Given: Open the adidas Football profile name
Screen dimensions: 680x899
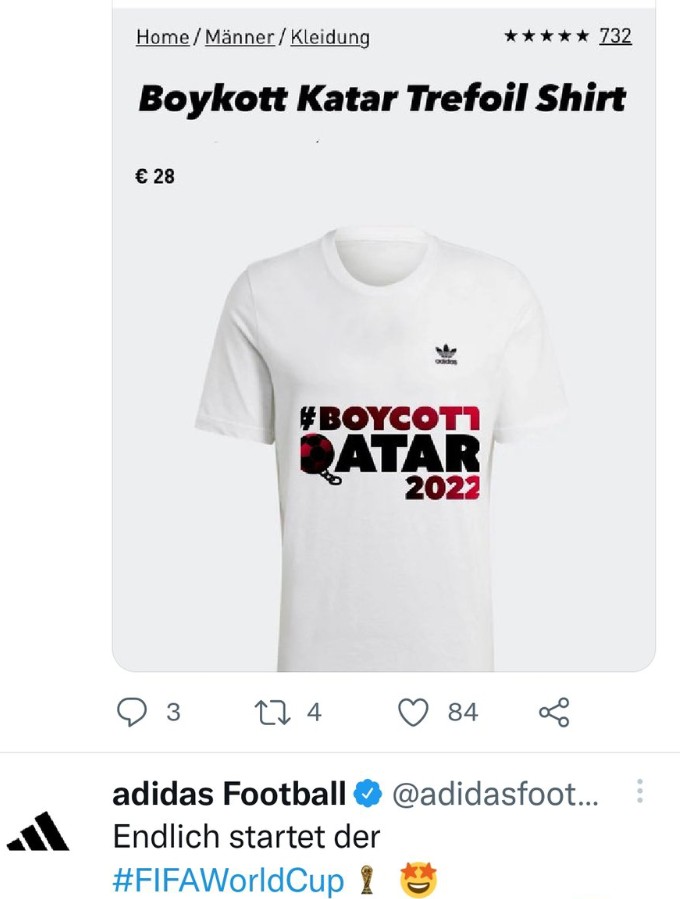Looking at the screenshot, I should (229, 795).
